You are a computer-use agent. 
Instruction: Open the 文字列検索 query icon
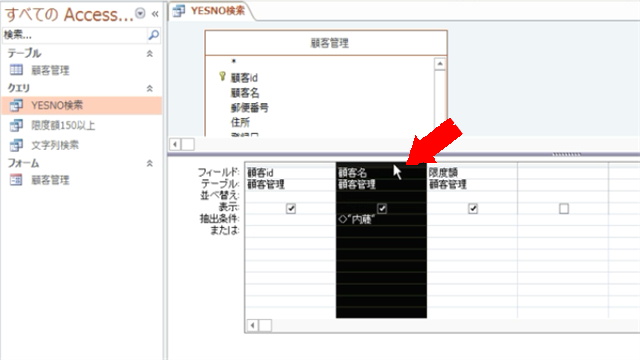point(16,145)
